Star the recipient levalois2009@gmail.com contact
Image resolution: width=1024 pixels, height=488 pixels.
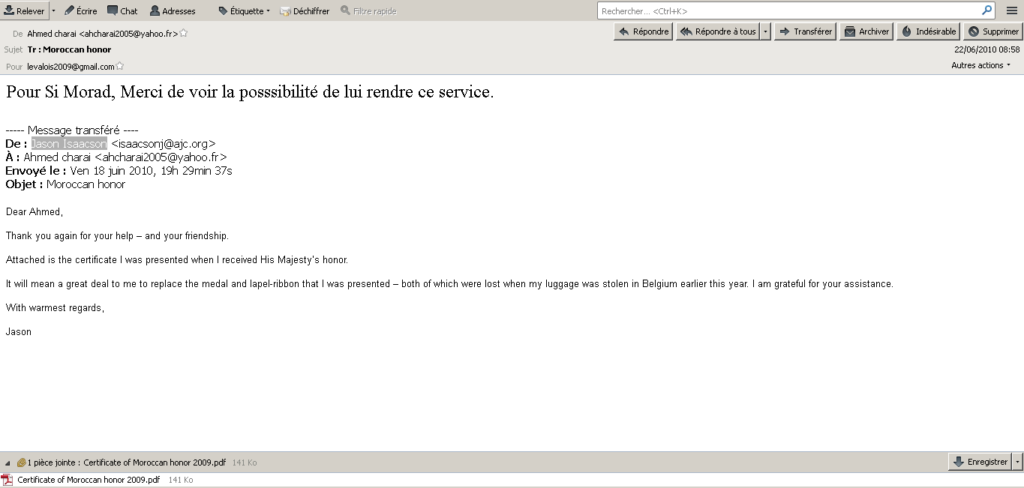120,67
